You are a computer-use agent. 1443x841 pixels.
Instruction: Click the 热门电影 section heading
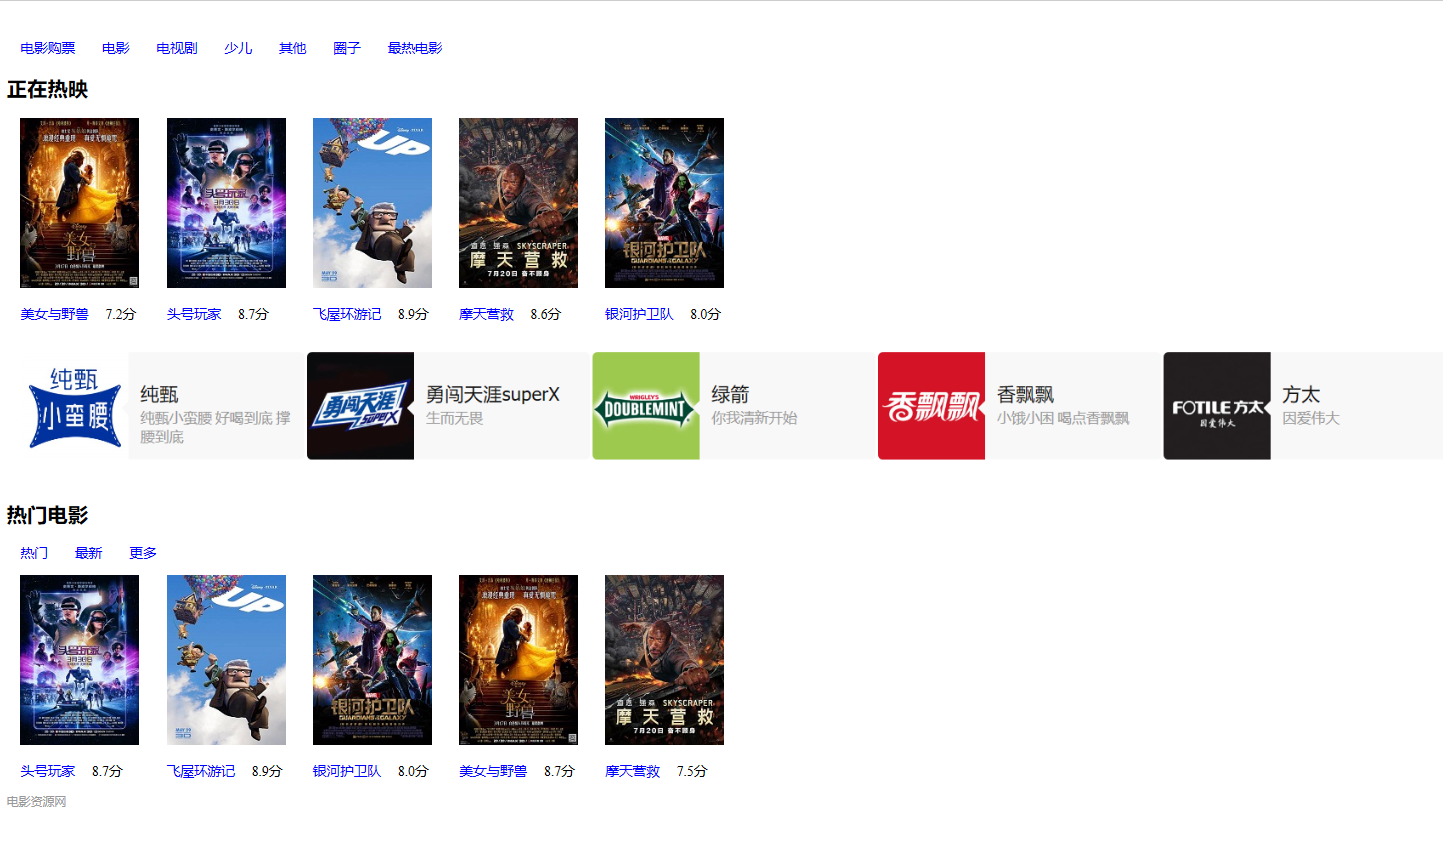click(x=48, y=516)
